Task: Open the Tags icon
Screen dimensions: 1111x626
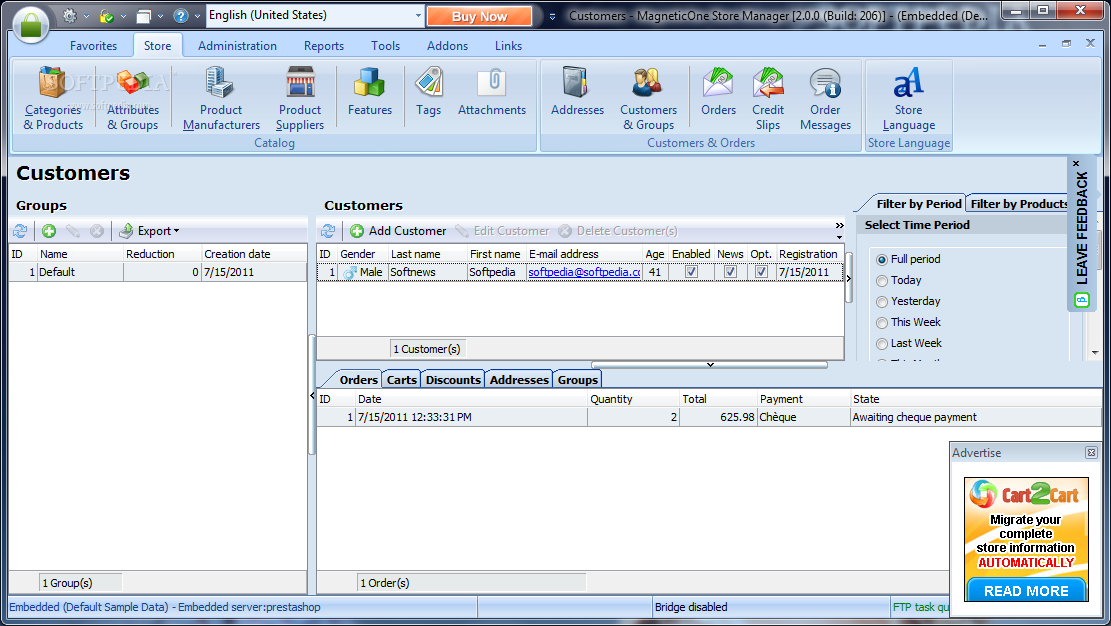Action: (429, 91)
